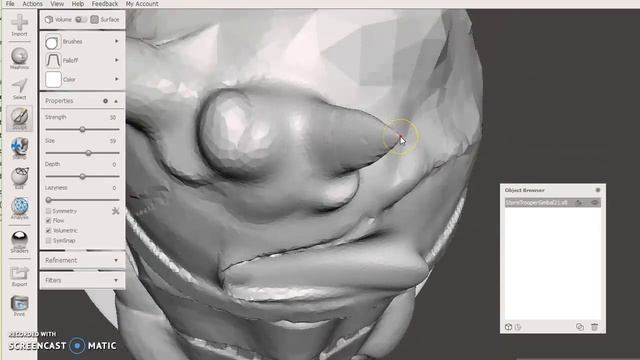Click the Size slider handle
Viewport: 640px width, 360px height.
point(89,153)
